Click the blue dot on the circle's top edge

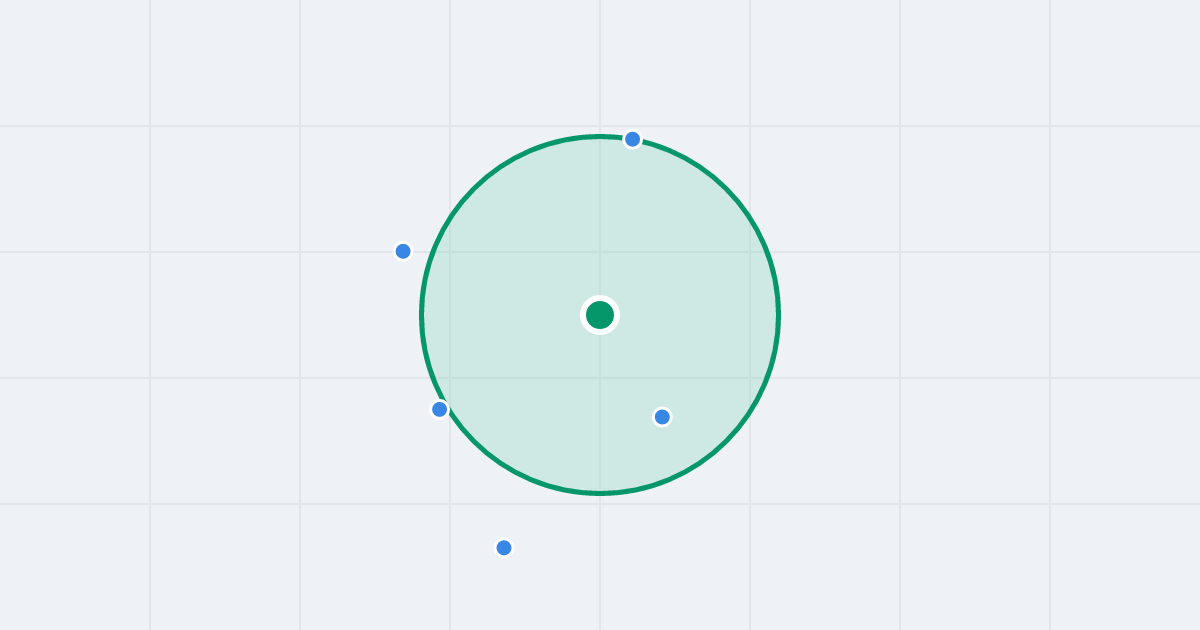pyautogui.click(x=632, y=139)
